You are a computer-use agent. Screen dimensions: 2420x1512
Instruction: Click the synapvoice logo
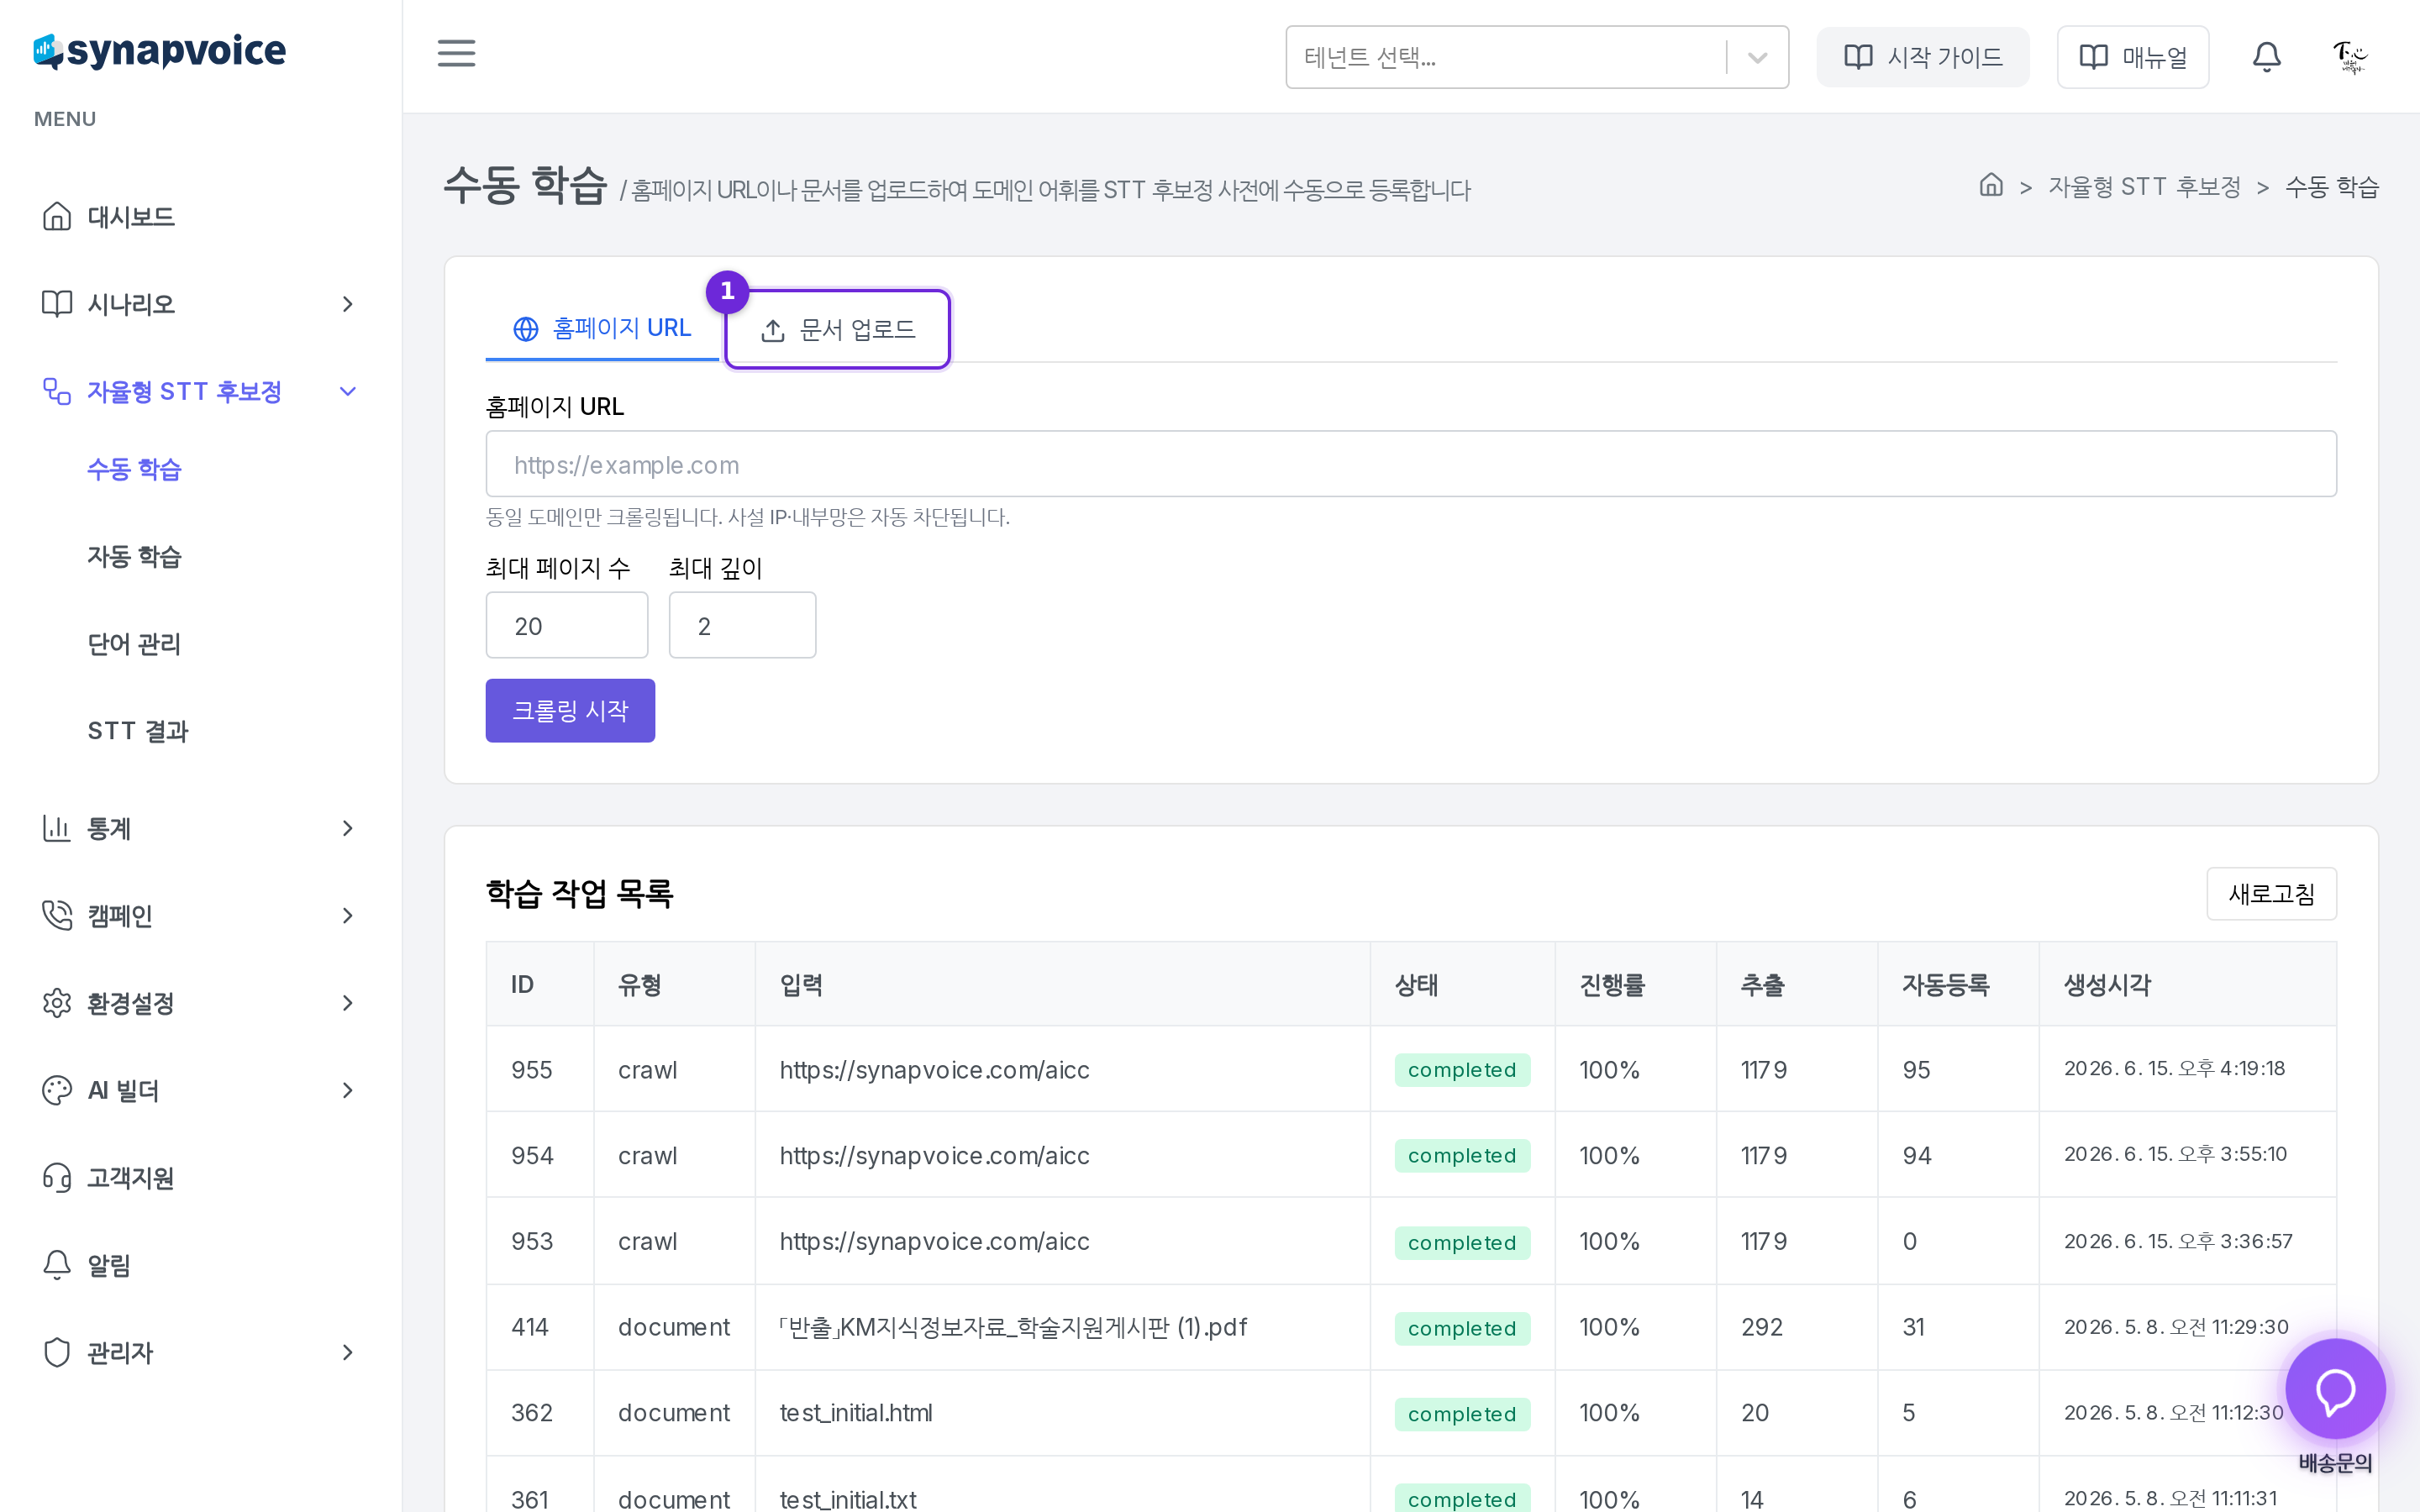click(x=160, y=51)
